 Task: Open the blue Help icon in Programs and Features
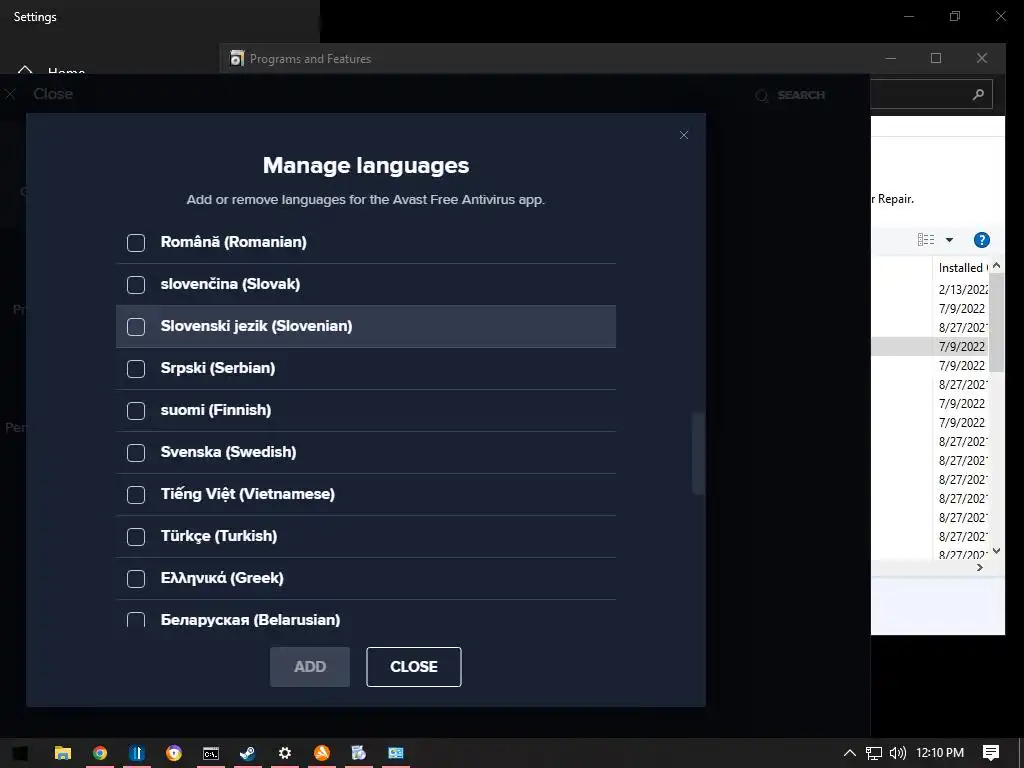(x=982, y=240)
